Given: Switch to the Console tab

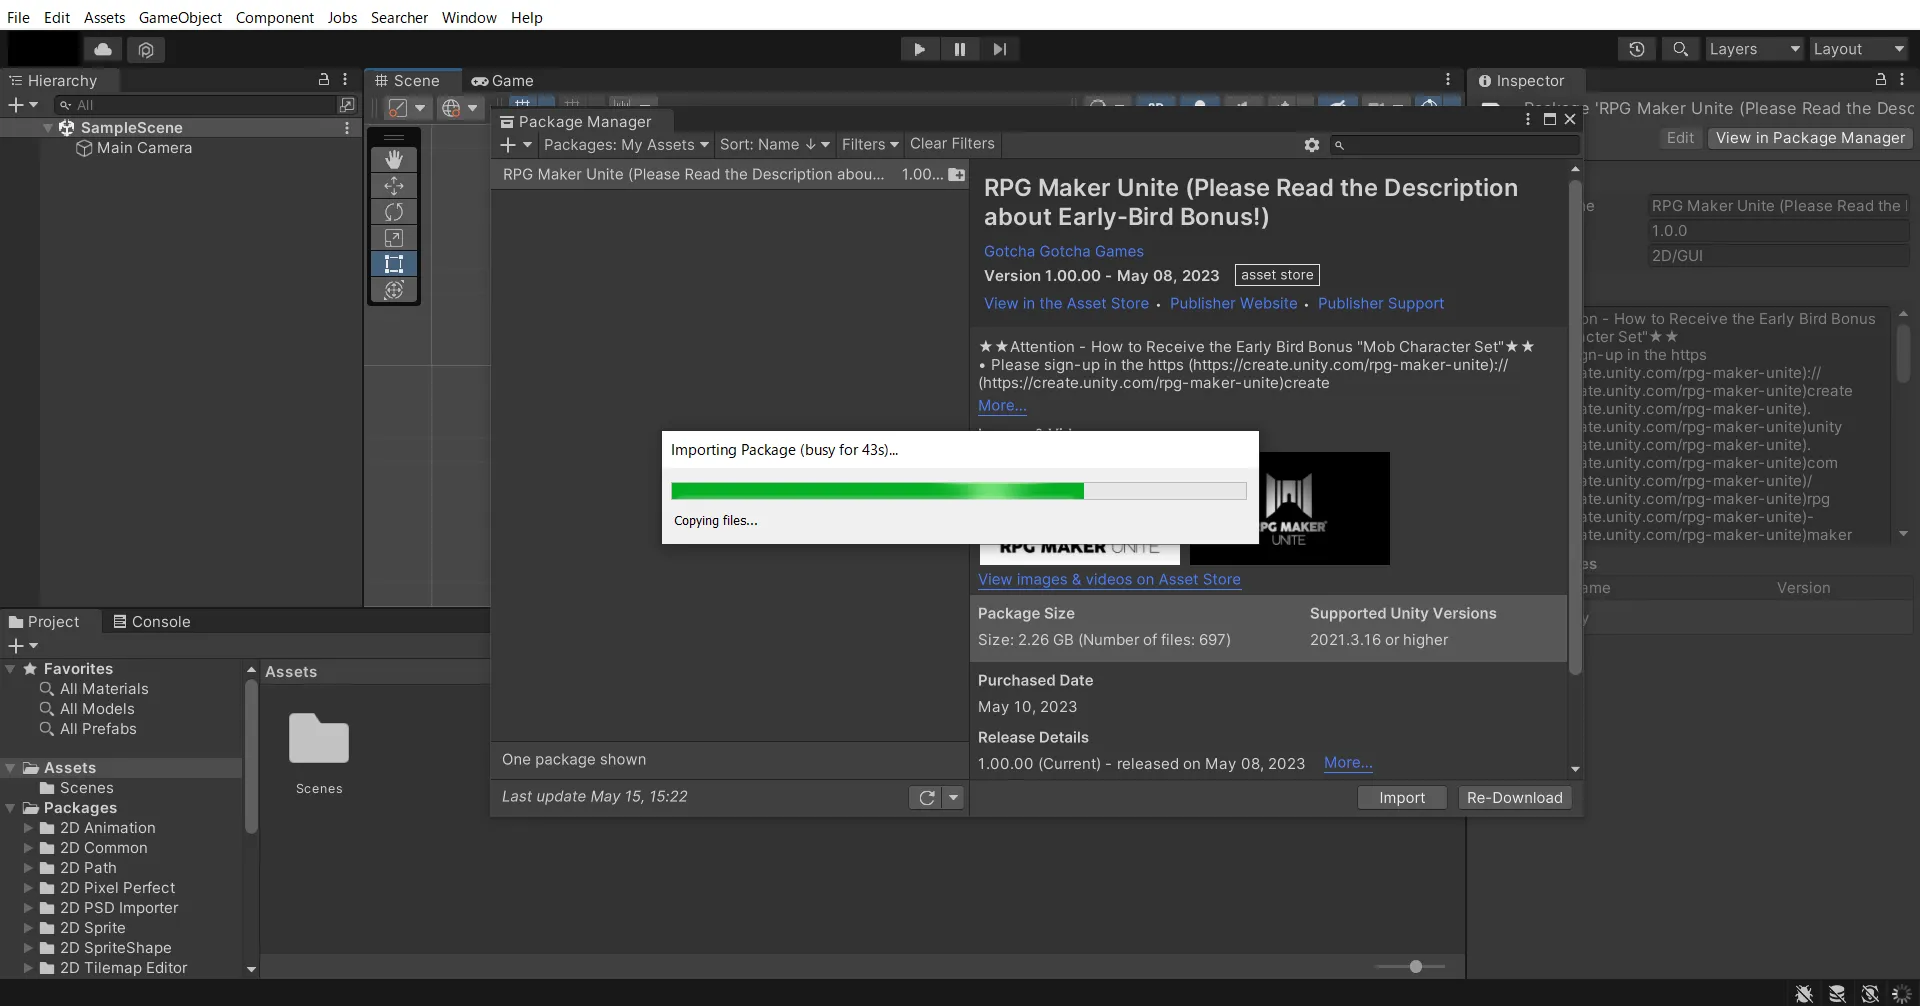Looking at the screenshot, I should [152, 621].
